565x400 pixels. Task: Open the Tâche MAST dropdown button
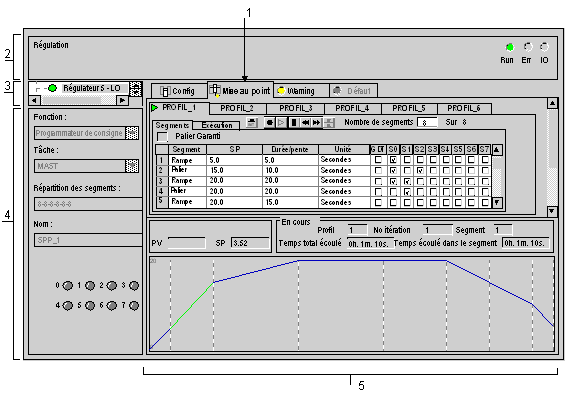pyautogui.click(x=132, y=166)
